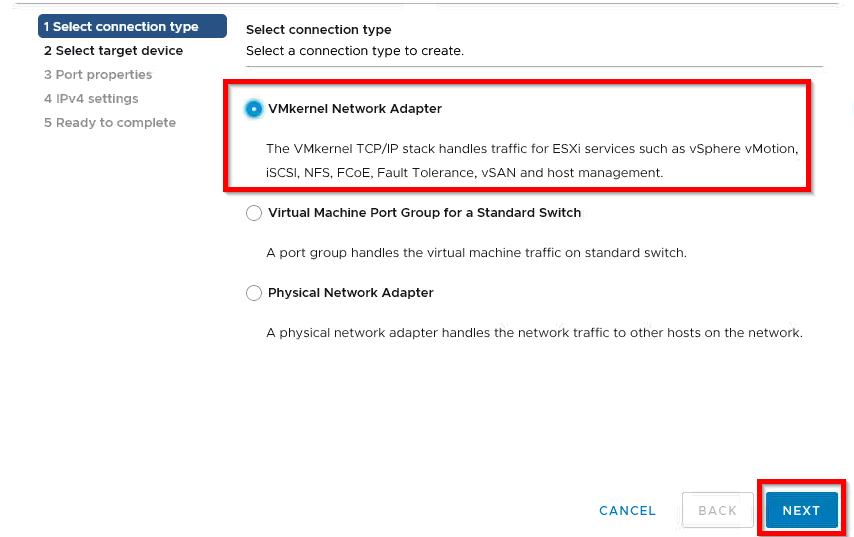Viewport: 854px width, 537px height.
Task: Jump to step 3 Port properties
Action: click(98, 75)
